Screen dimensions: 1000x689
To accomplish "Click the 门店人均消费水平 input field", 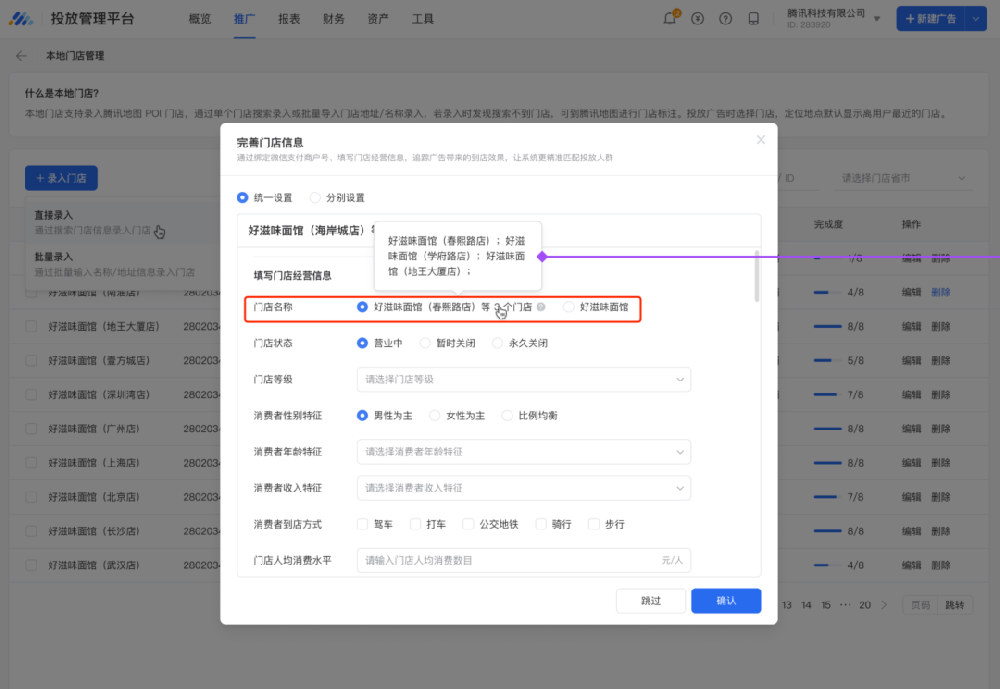I will [510, 561].
